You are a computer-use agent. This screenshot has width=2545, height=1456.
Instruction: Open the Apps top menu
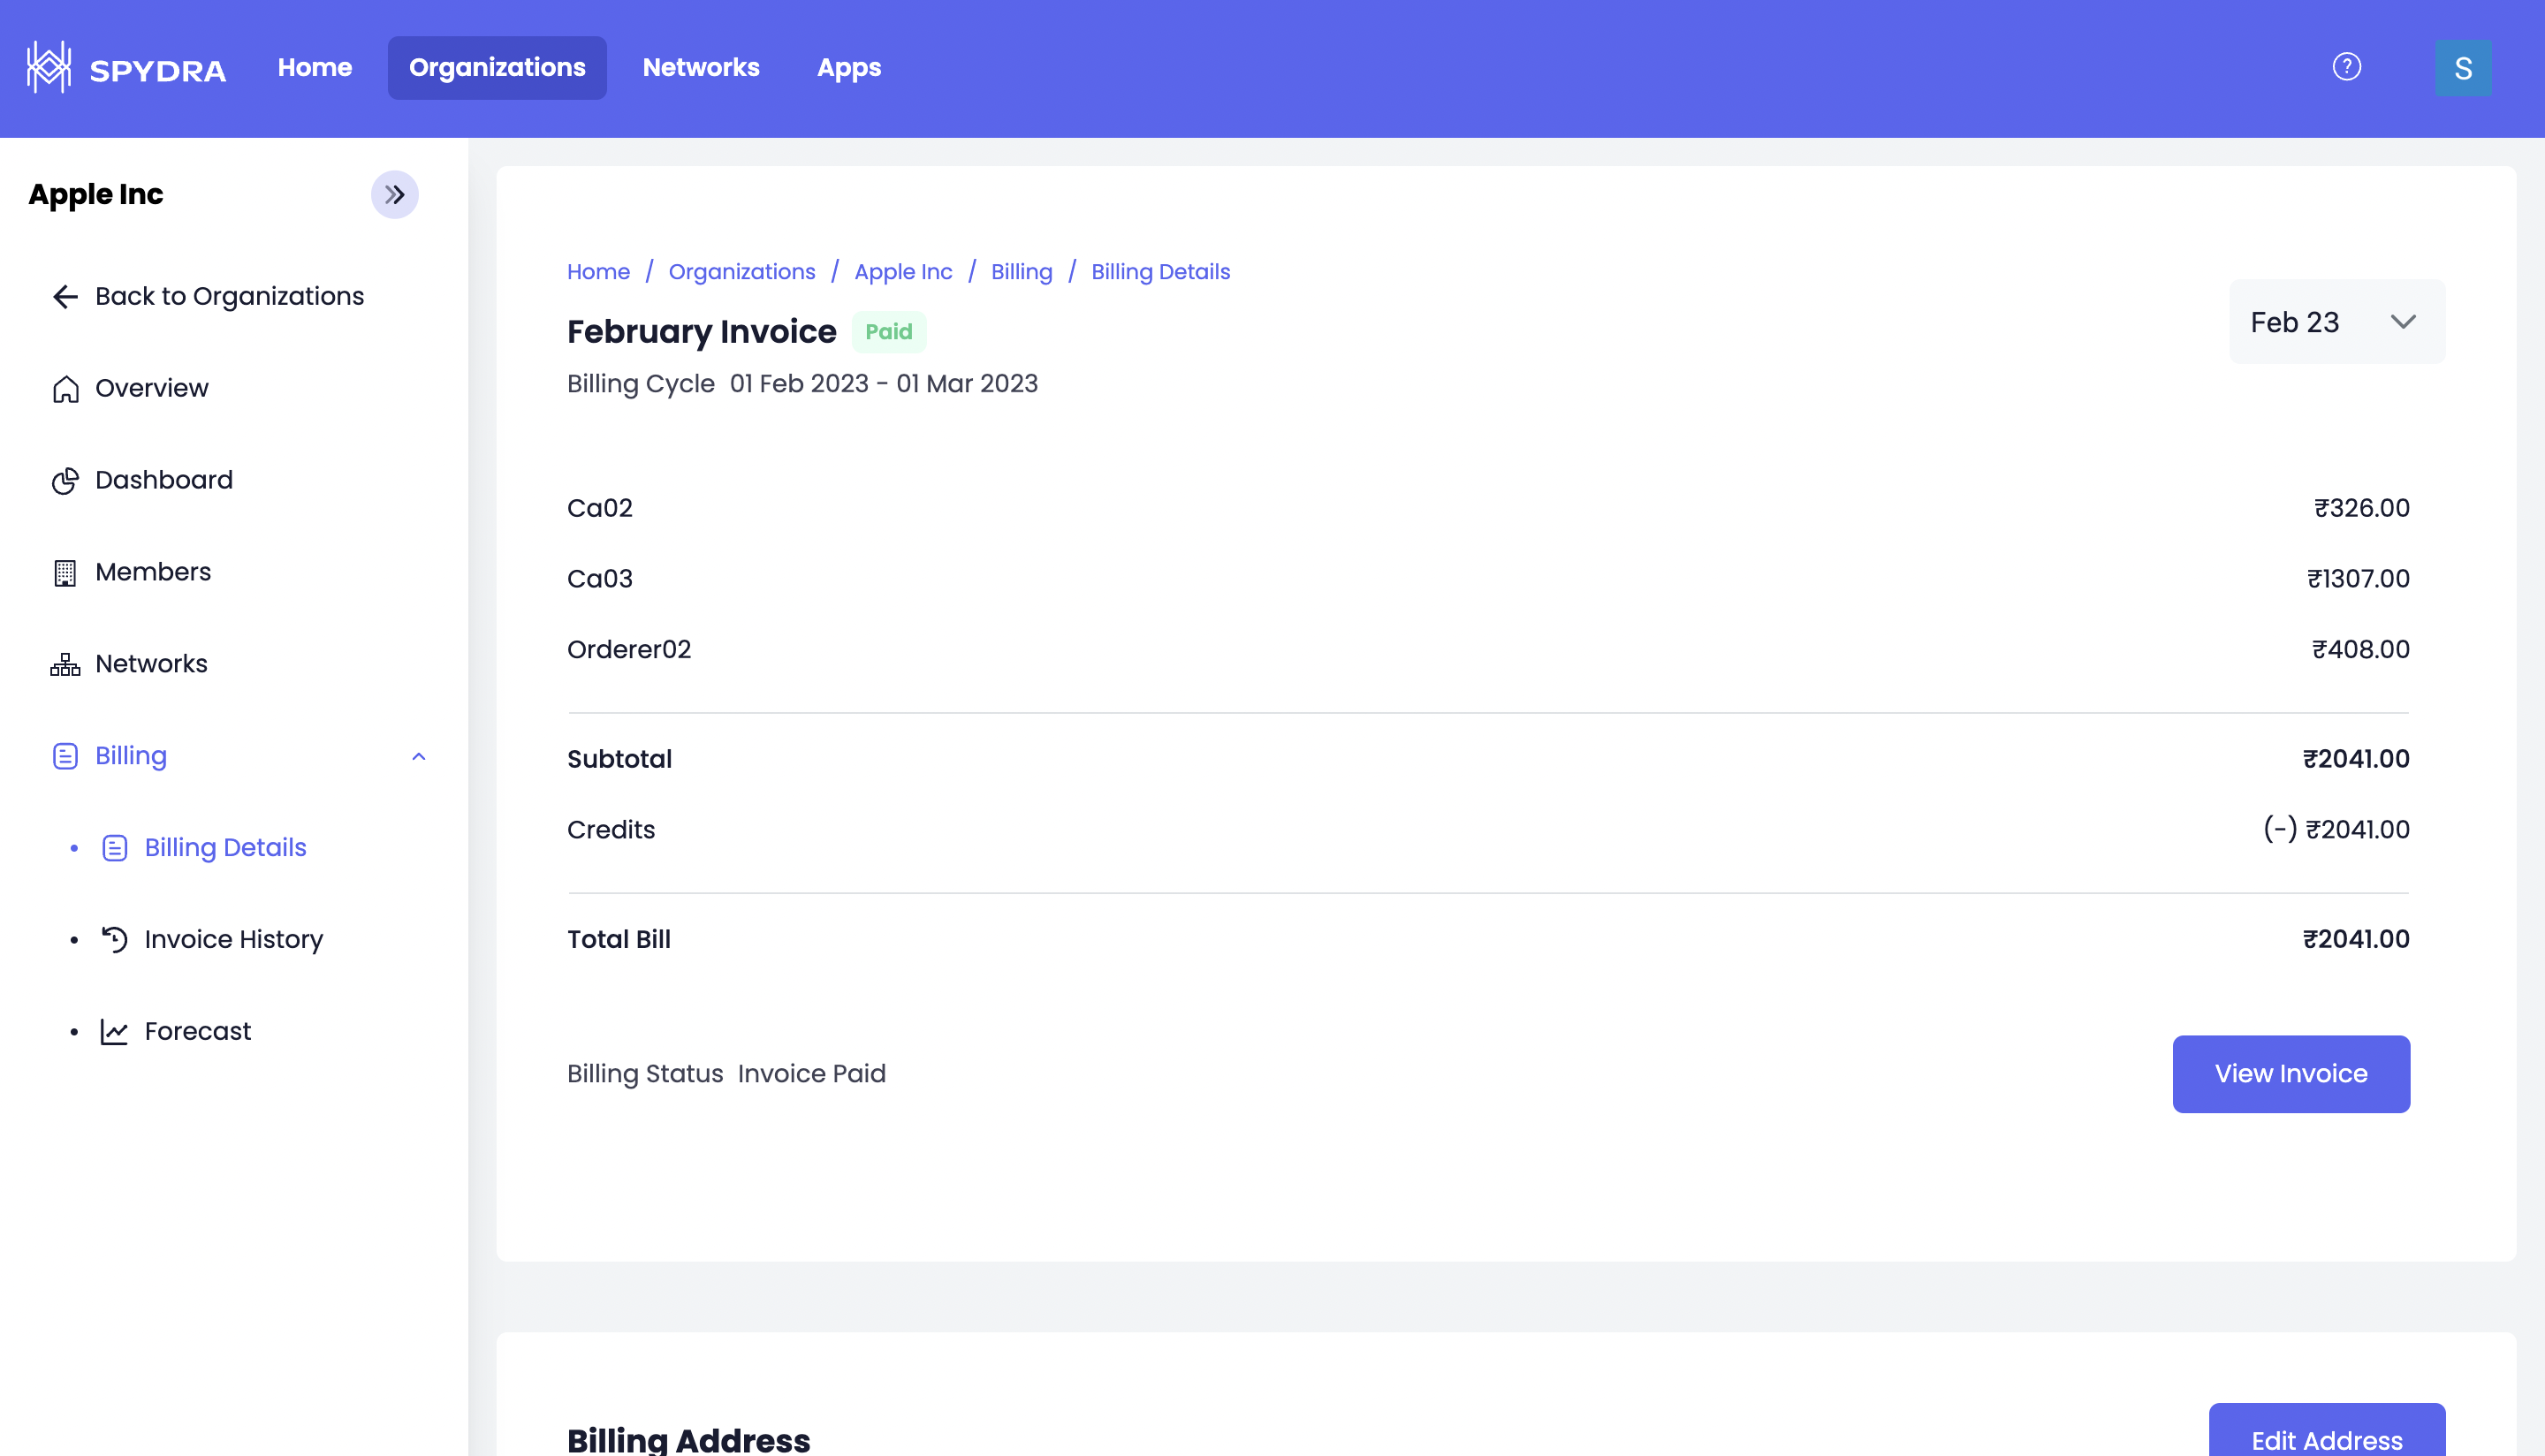(x=848, y=67)
